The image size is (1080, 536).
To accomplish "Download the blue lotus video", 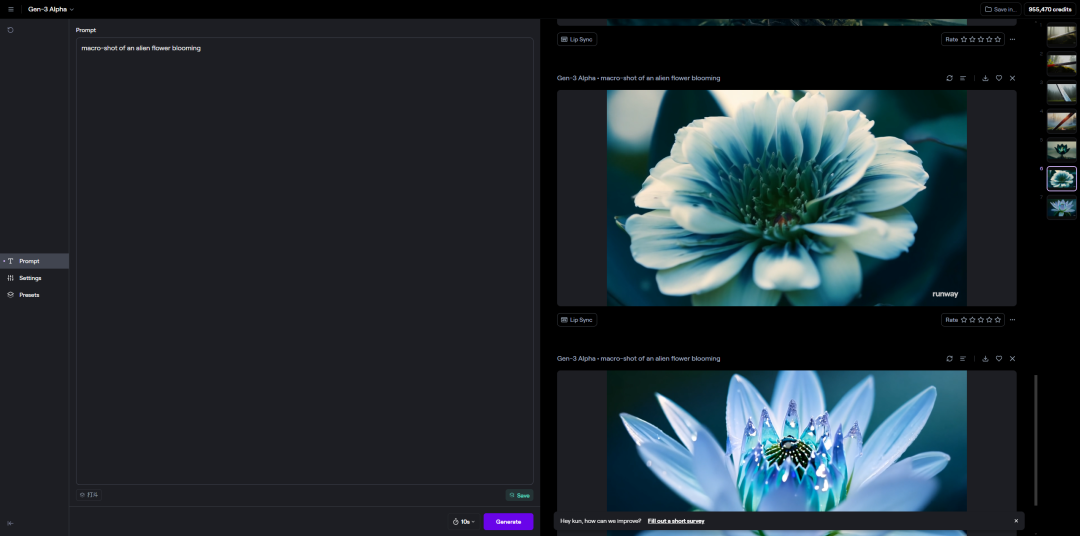I will point(985,358).
